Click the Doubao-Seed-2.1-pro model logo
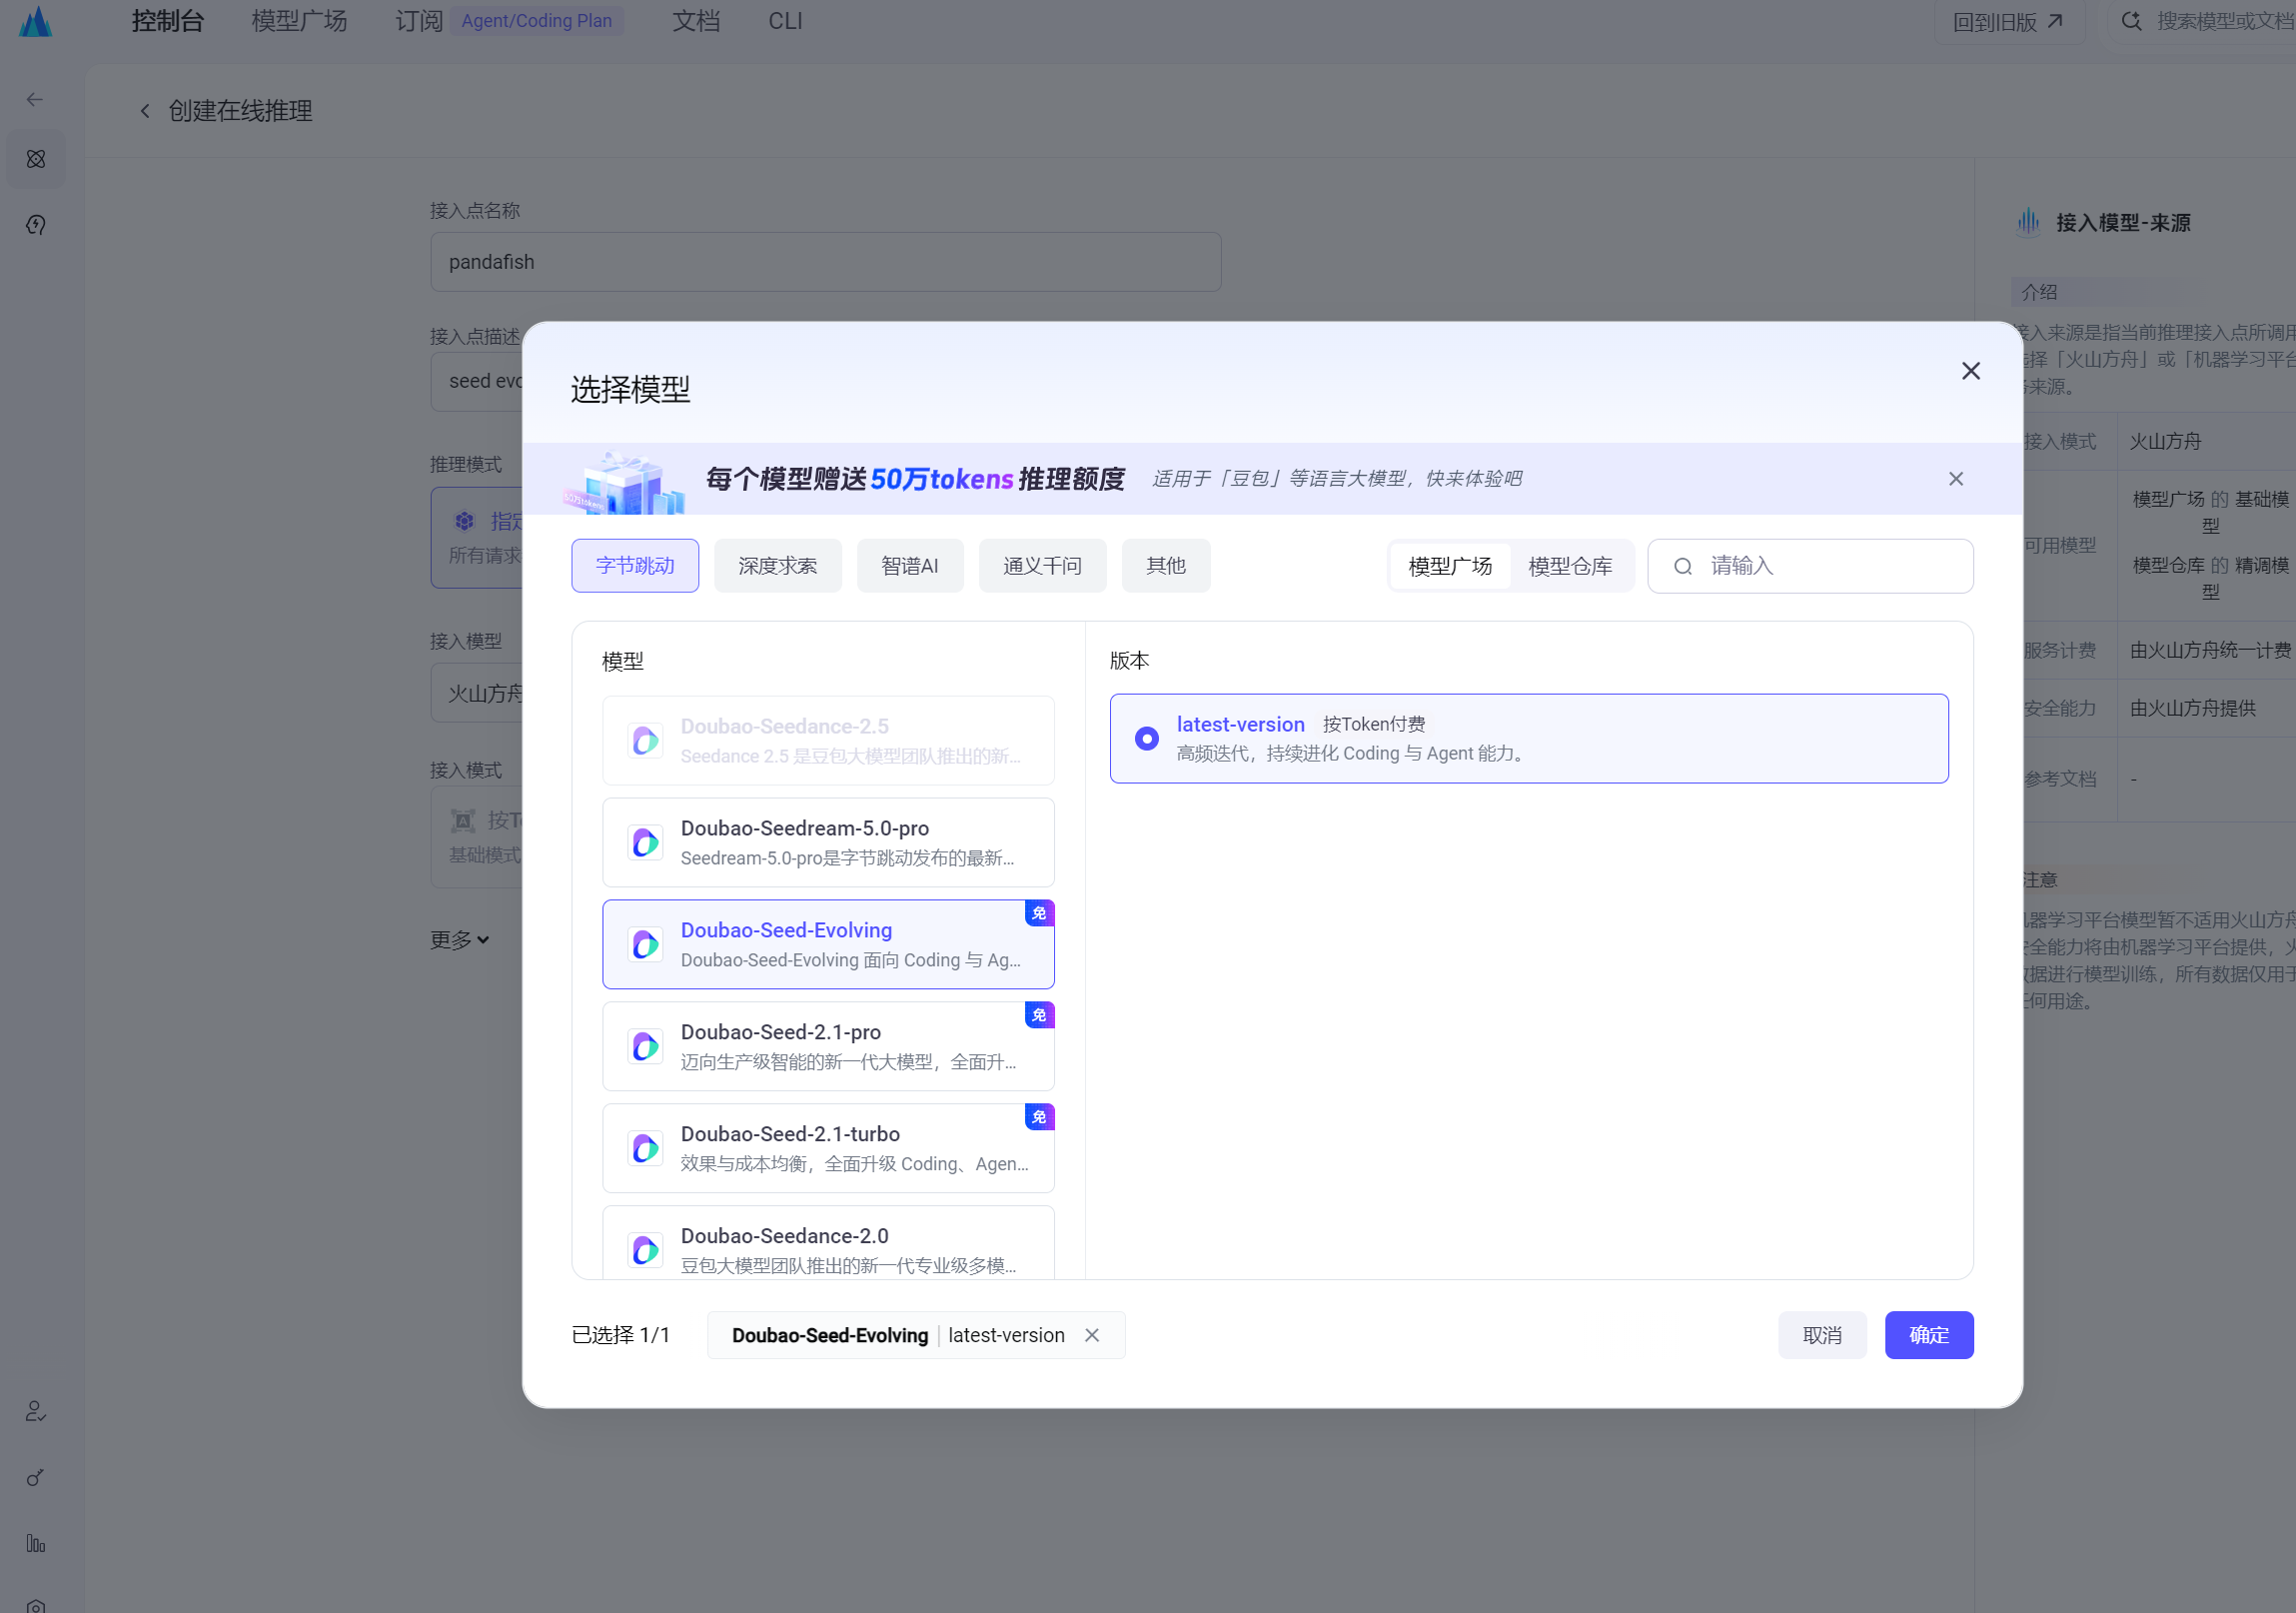Screen dimensions: 2296x1613 (x=645, y=1046)
